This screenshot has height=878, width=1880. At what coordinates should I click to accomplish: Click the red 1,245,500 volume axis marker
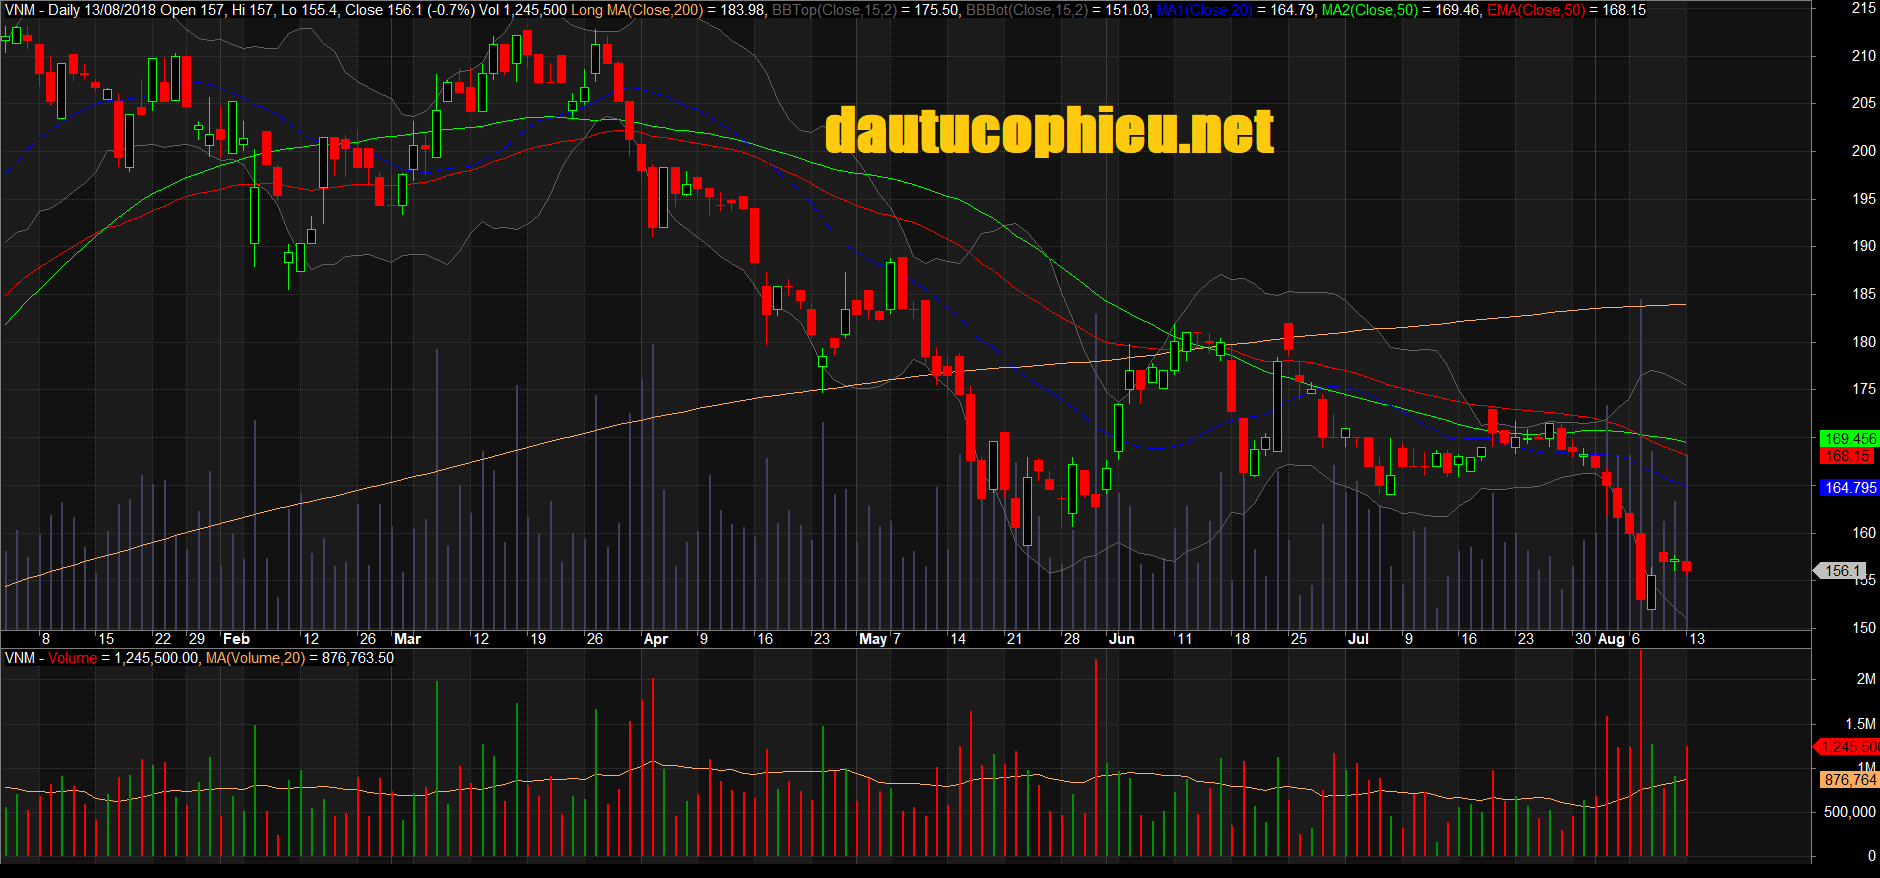[x=1848, y=747]
